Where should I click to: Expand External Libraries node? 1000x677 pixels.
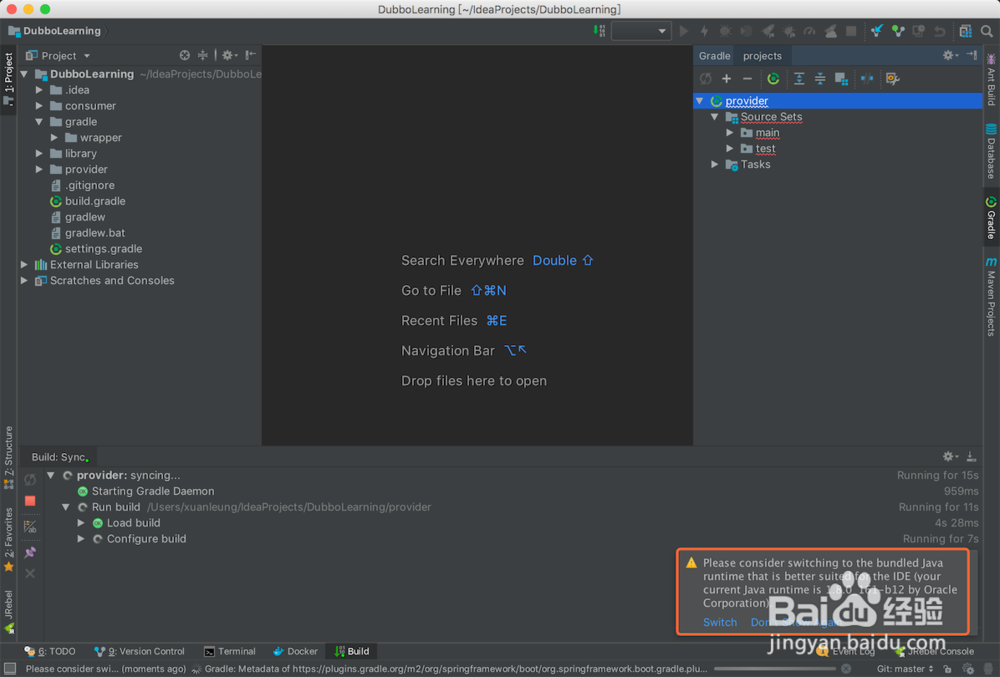coord(24,265)
